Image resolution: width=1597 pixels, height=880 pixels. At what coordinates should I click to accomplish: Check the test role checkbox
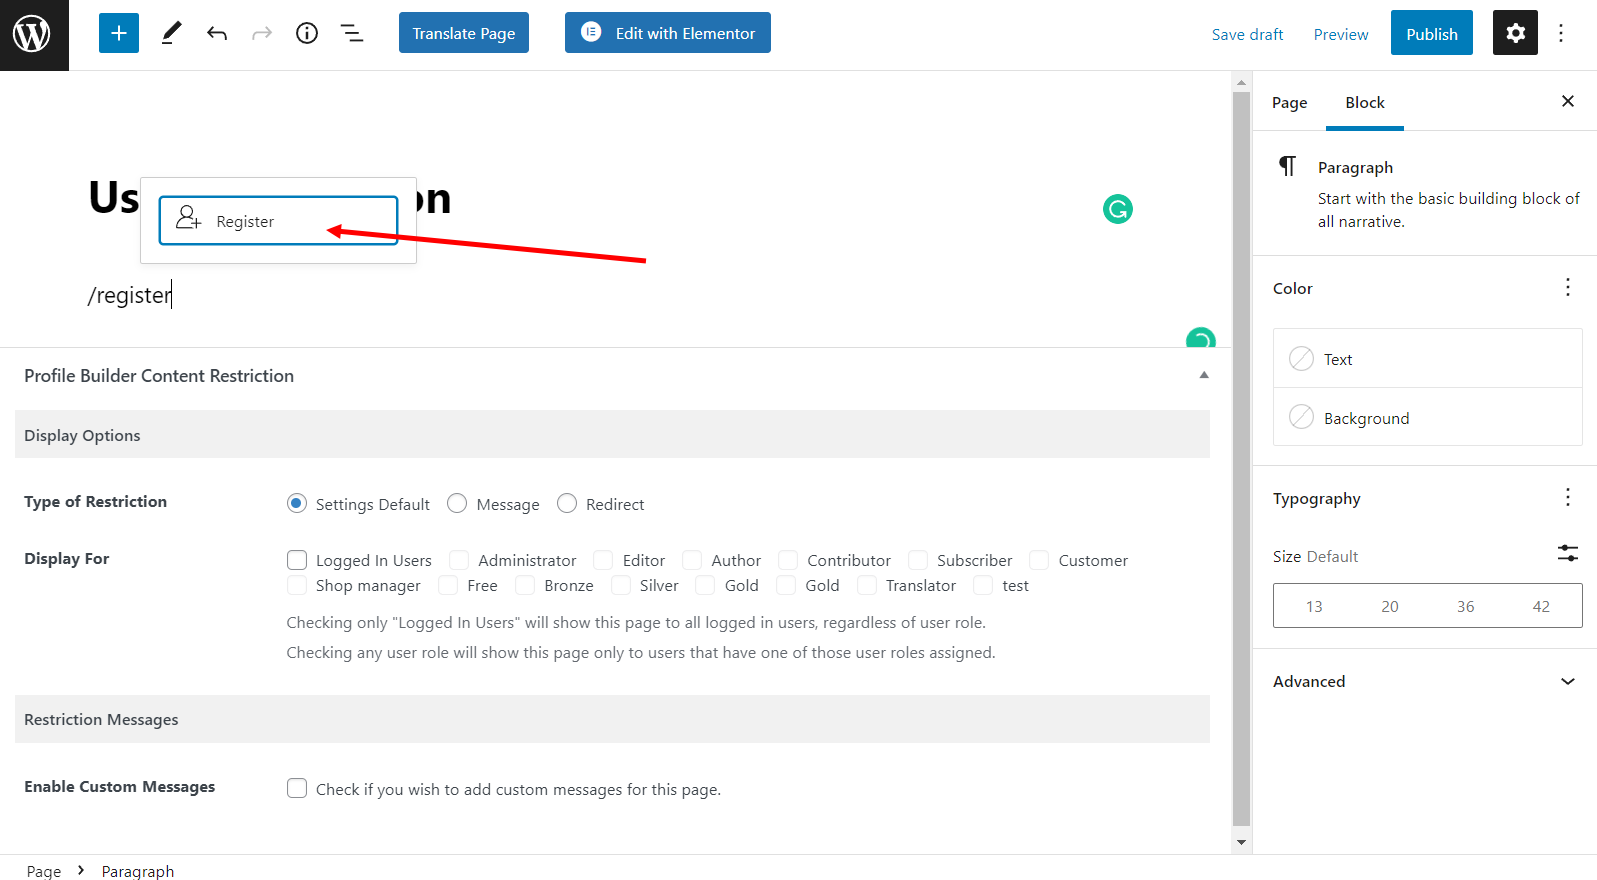(x=983, y=585)
